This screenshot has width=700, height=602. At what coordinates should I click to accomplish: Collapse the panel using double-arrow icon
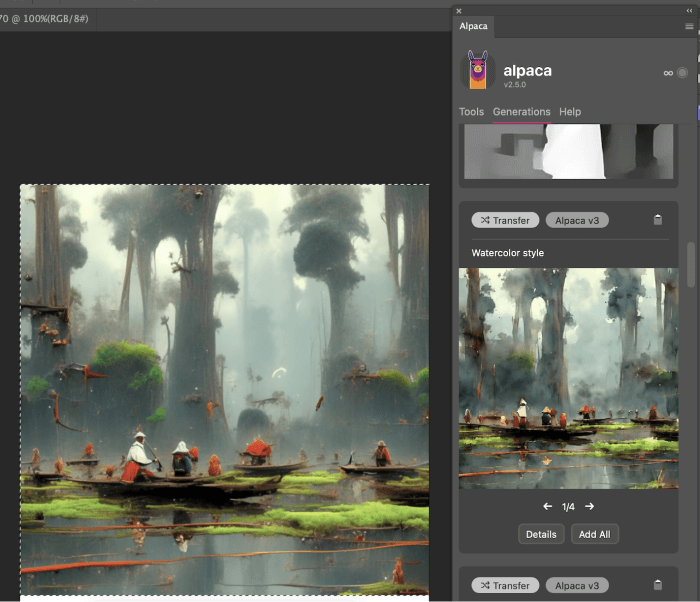[689, 10]
